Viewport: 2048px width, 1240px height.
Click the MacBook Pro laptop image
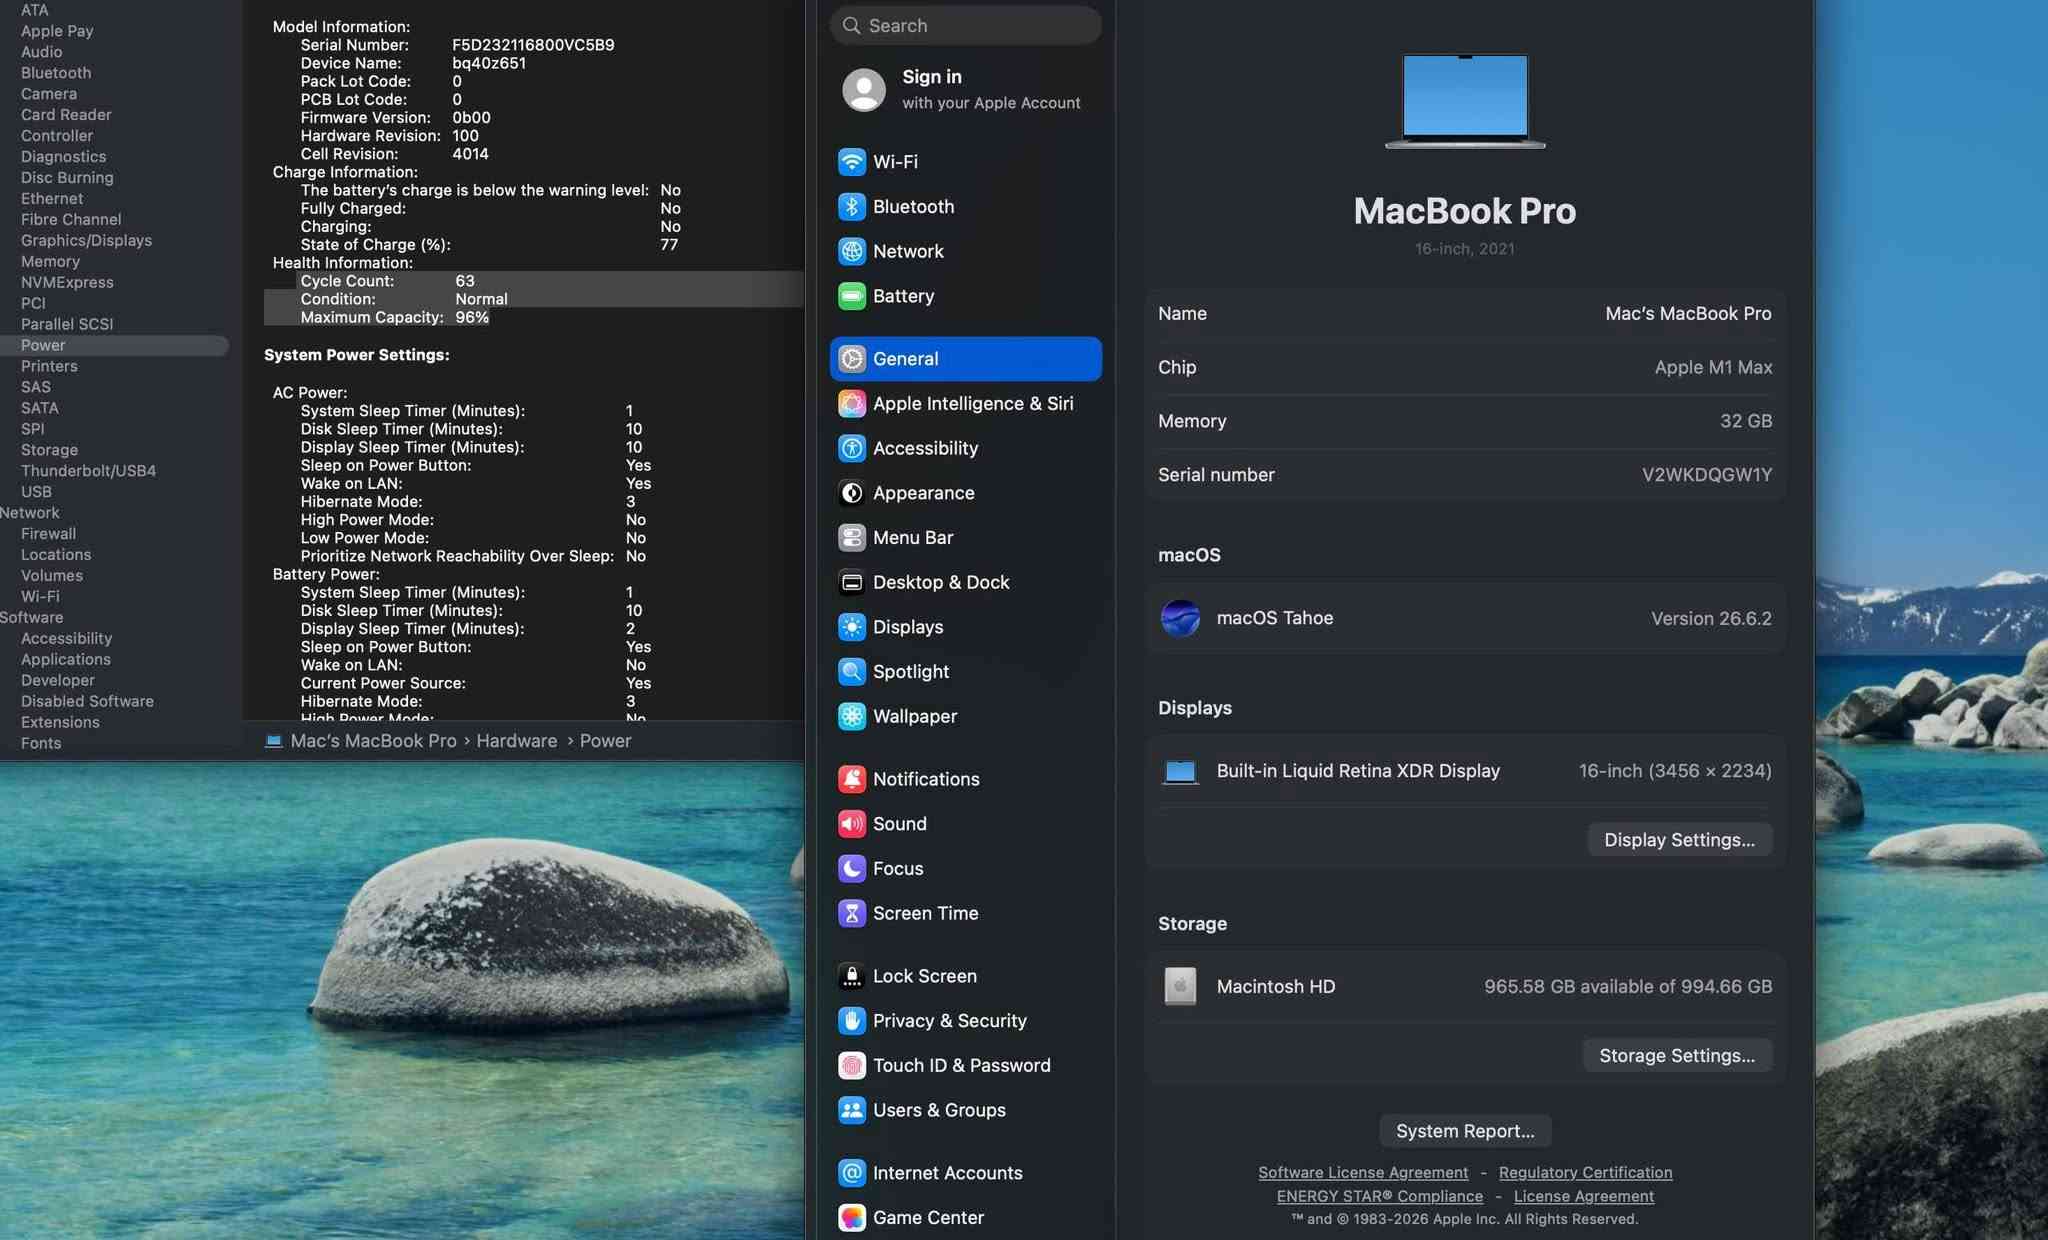tap(1465, 101)
